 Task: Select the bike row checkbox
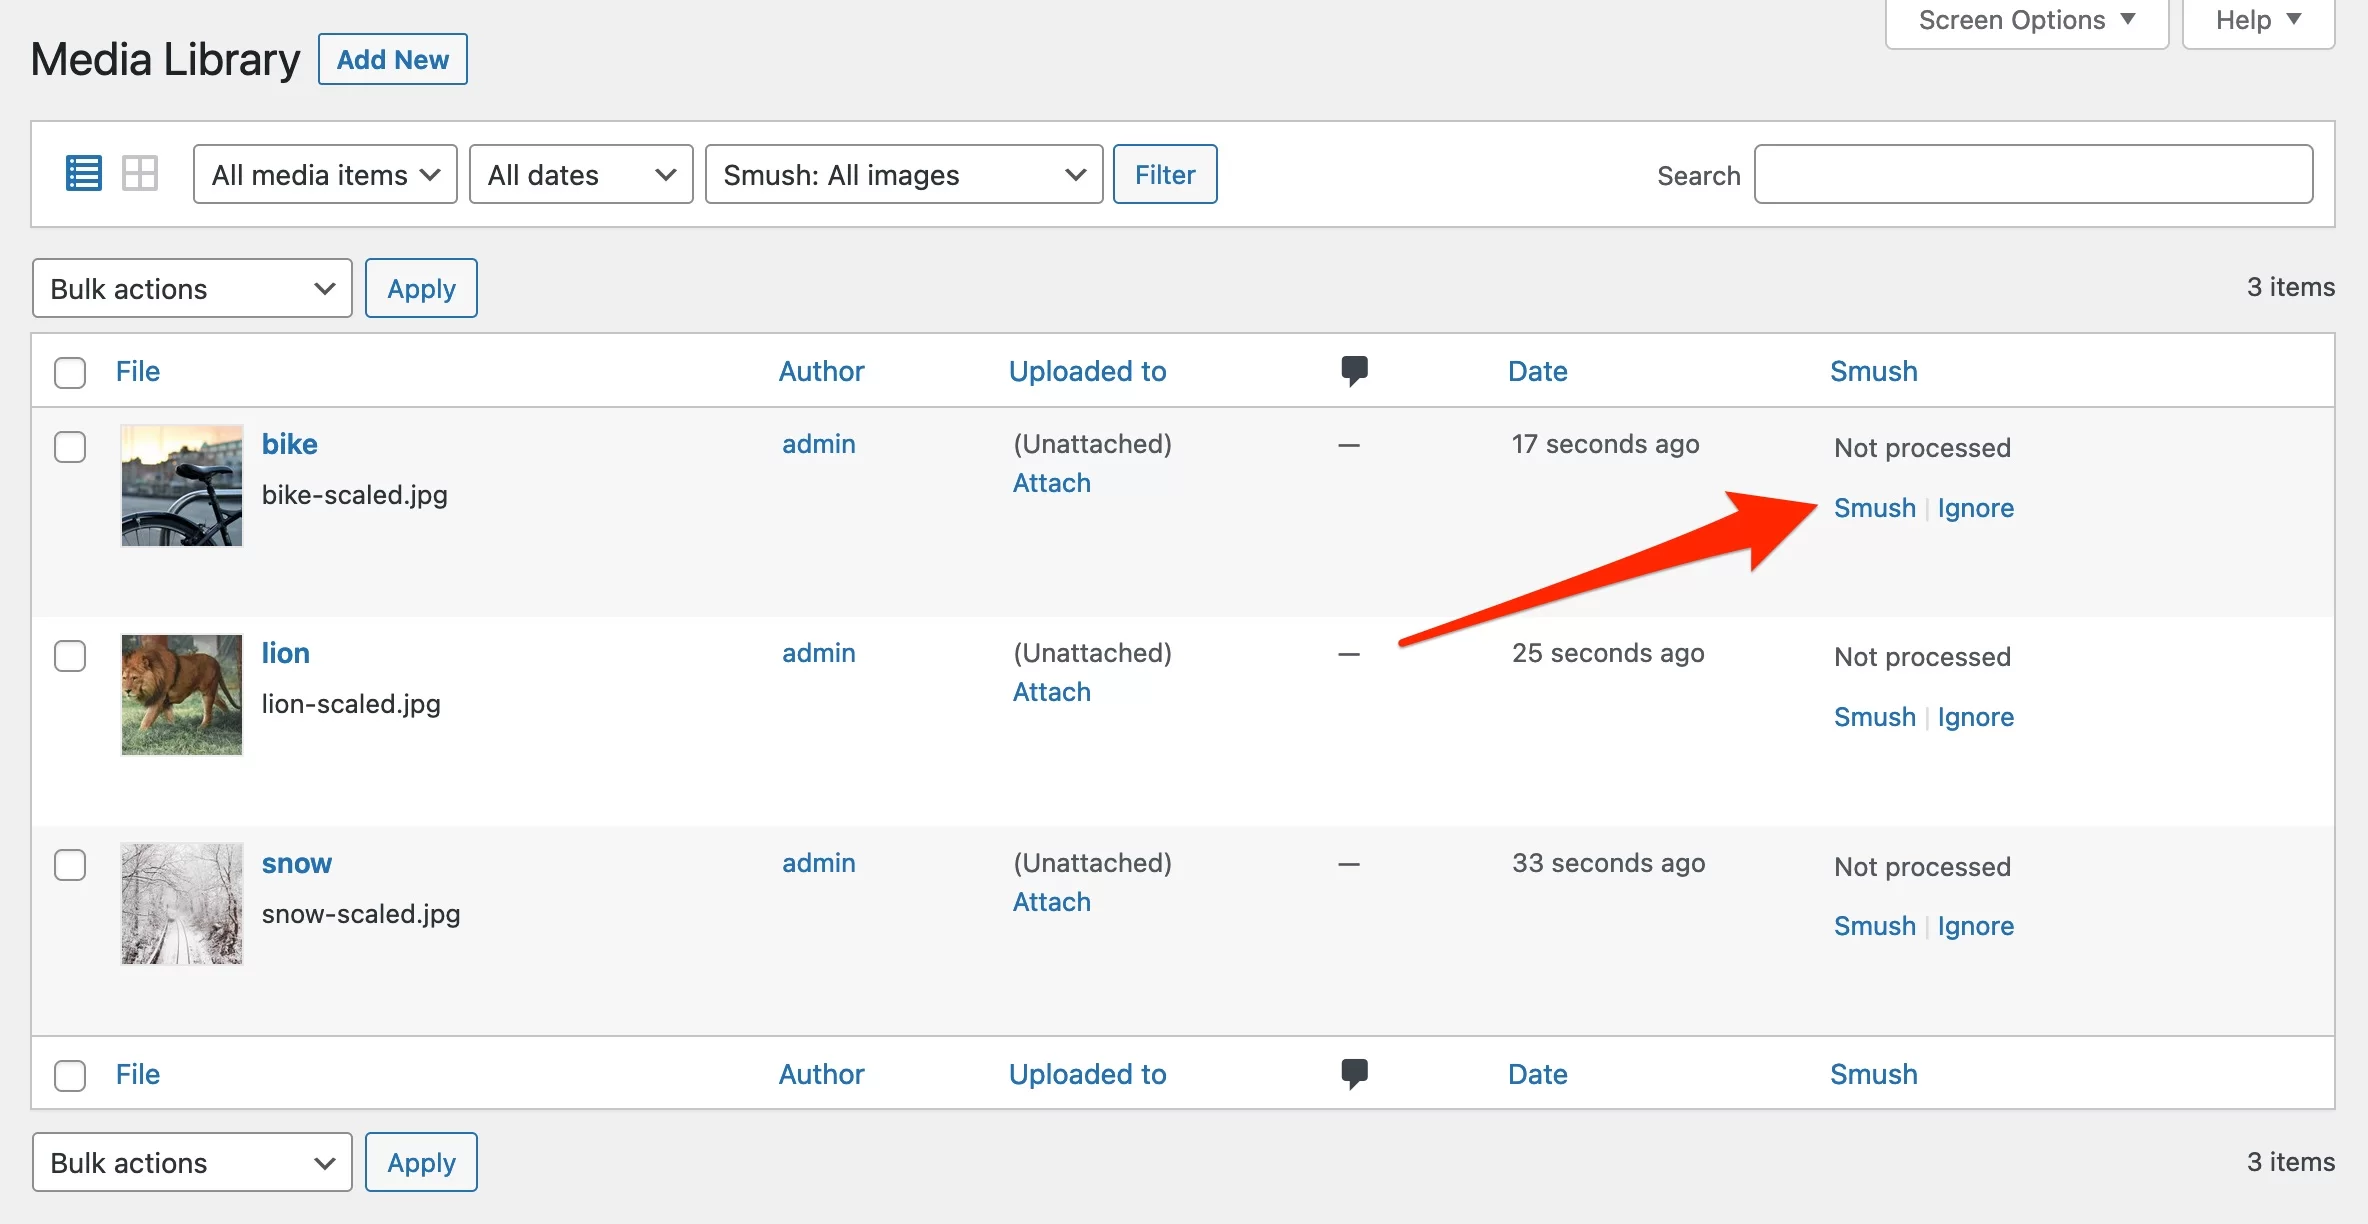70,447
